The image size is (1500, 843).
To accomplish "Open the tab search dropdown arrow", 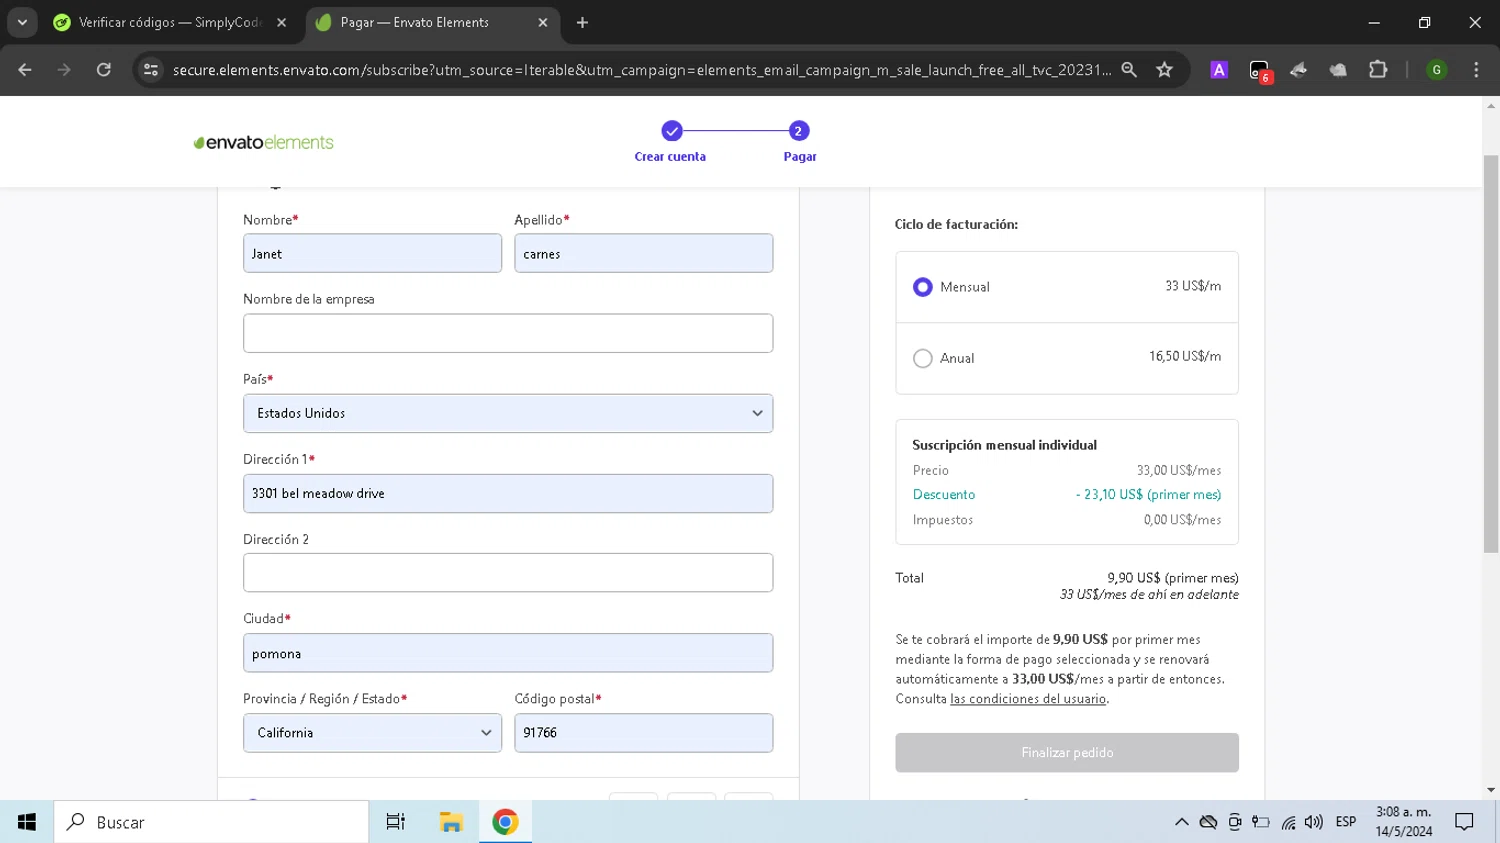I will pyautogui.click(x=22, y=22).
